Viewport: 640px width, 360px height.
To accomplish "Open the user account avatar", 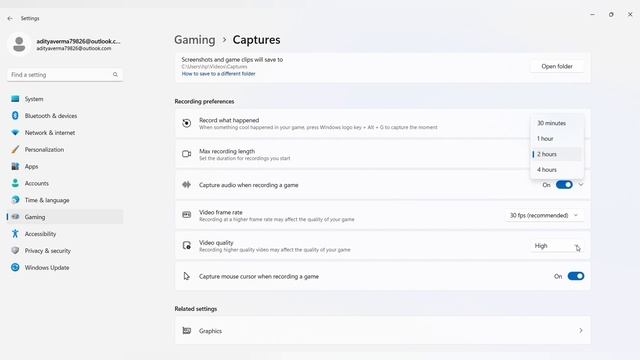I will [x=19, y=44].
